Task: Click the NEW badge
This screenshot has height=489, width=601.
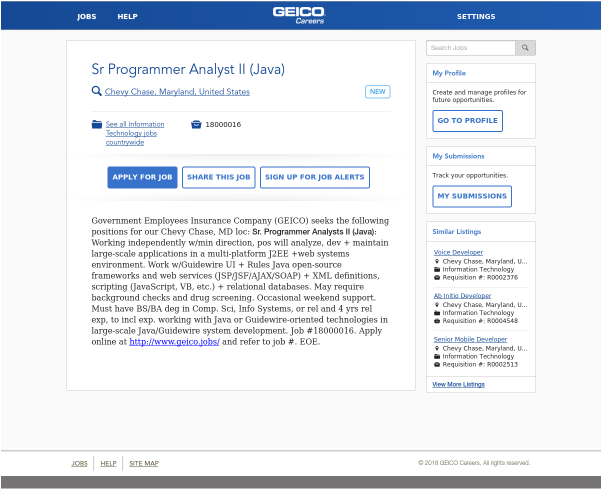Action: pyautogui.click(x=378, y=92)
